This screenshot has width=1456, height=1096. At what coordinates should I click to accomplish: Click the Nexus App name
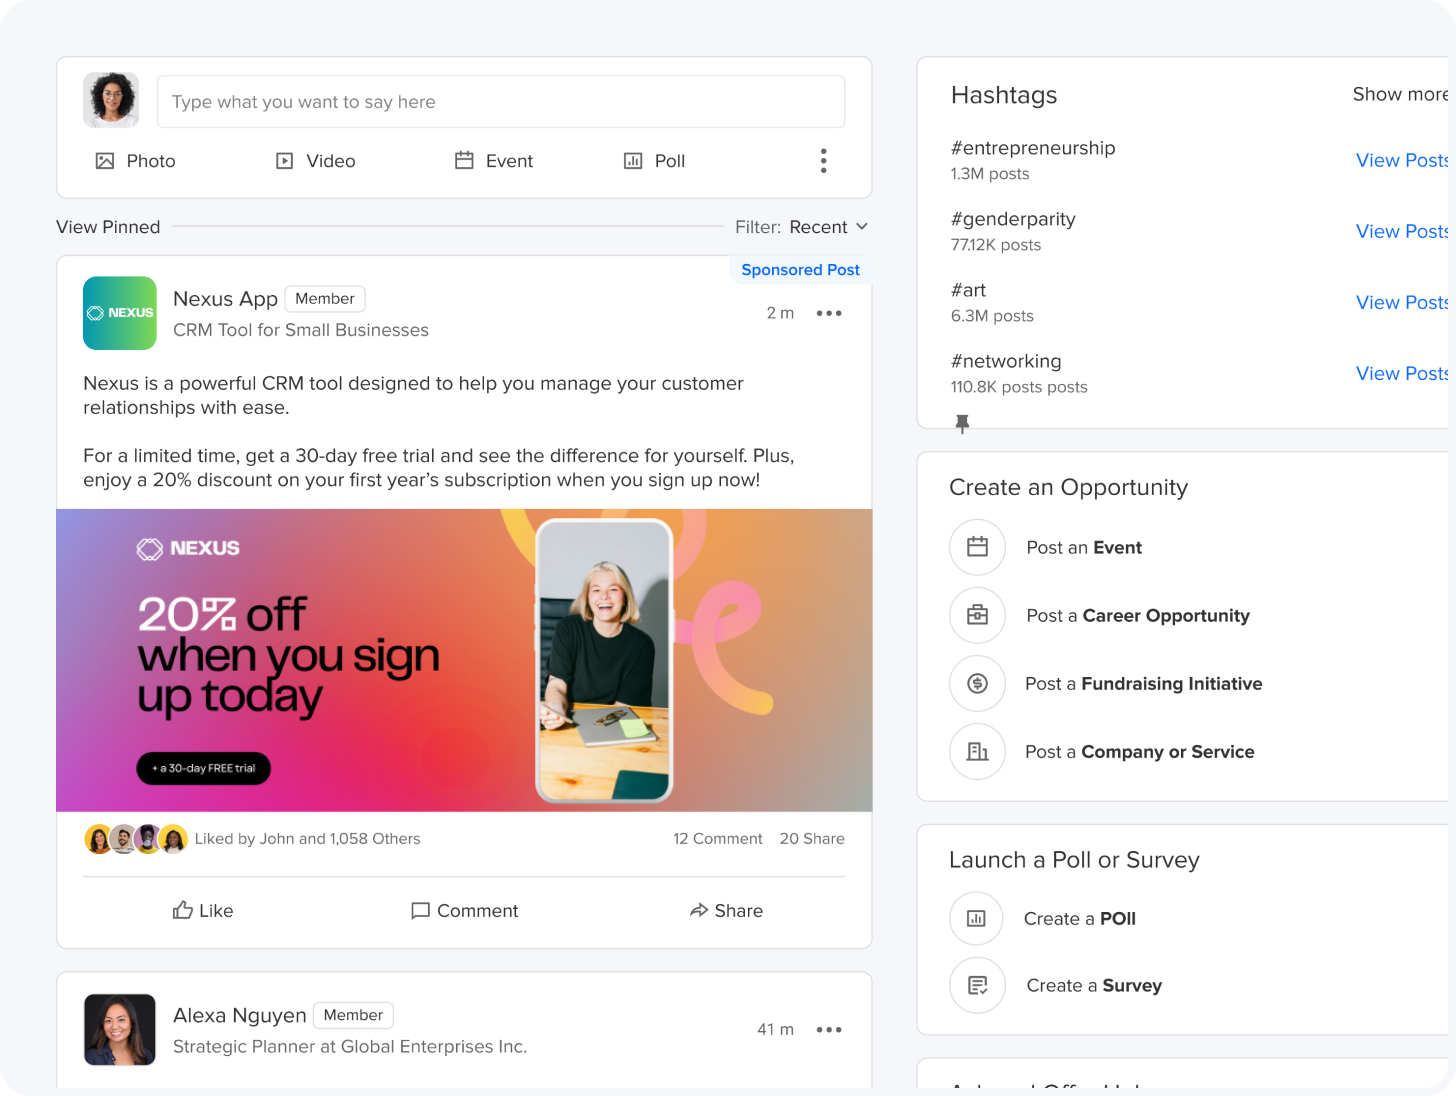pos(225,299)
